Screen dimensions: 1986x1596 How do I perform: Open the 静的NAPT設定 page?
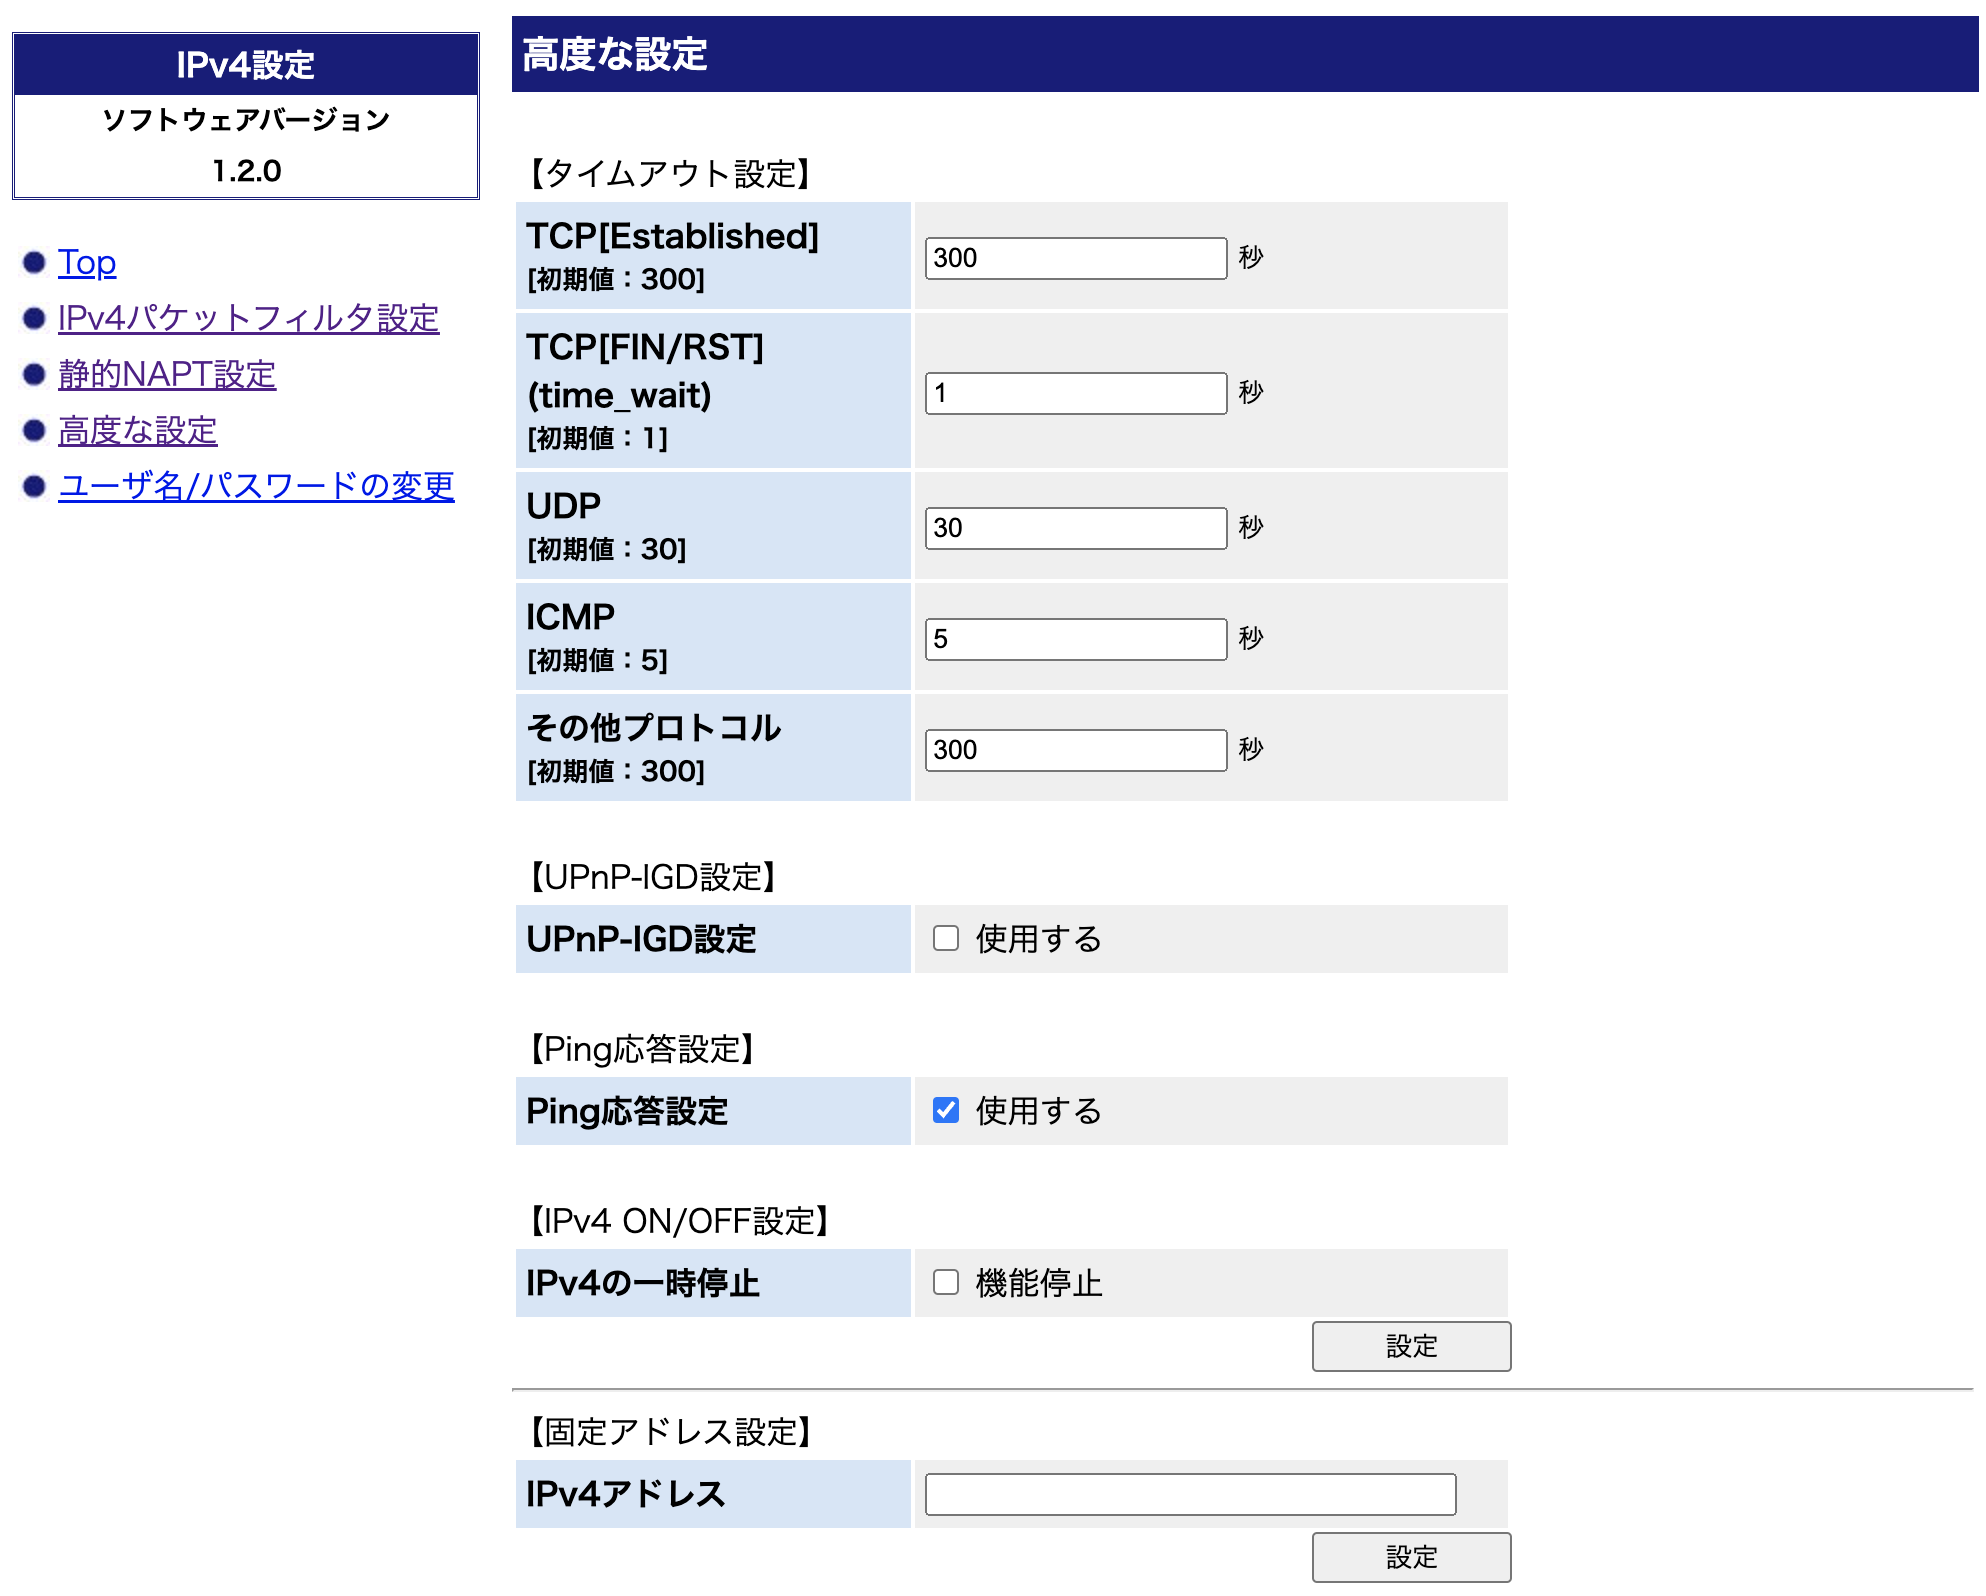[x=168, y=375]
